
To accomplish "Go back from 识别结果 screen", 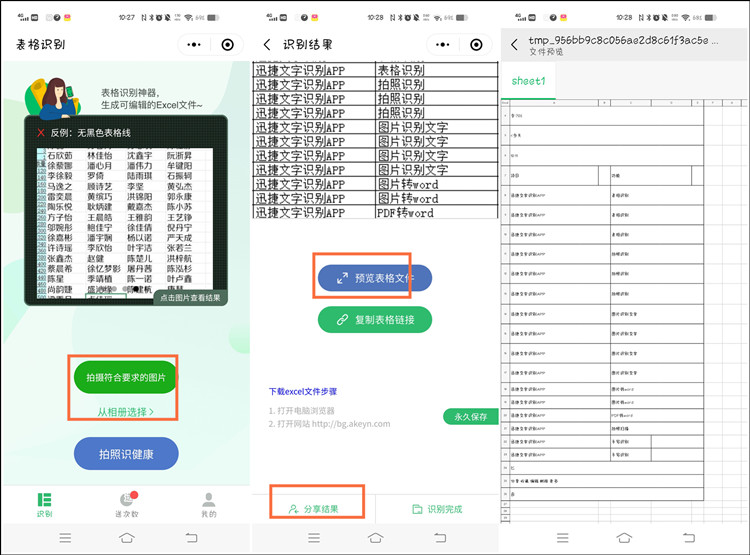I will click(x=267, y=44).
